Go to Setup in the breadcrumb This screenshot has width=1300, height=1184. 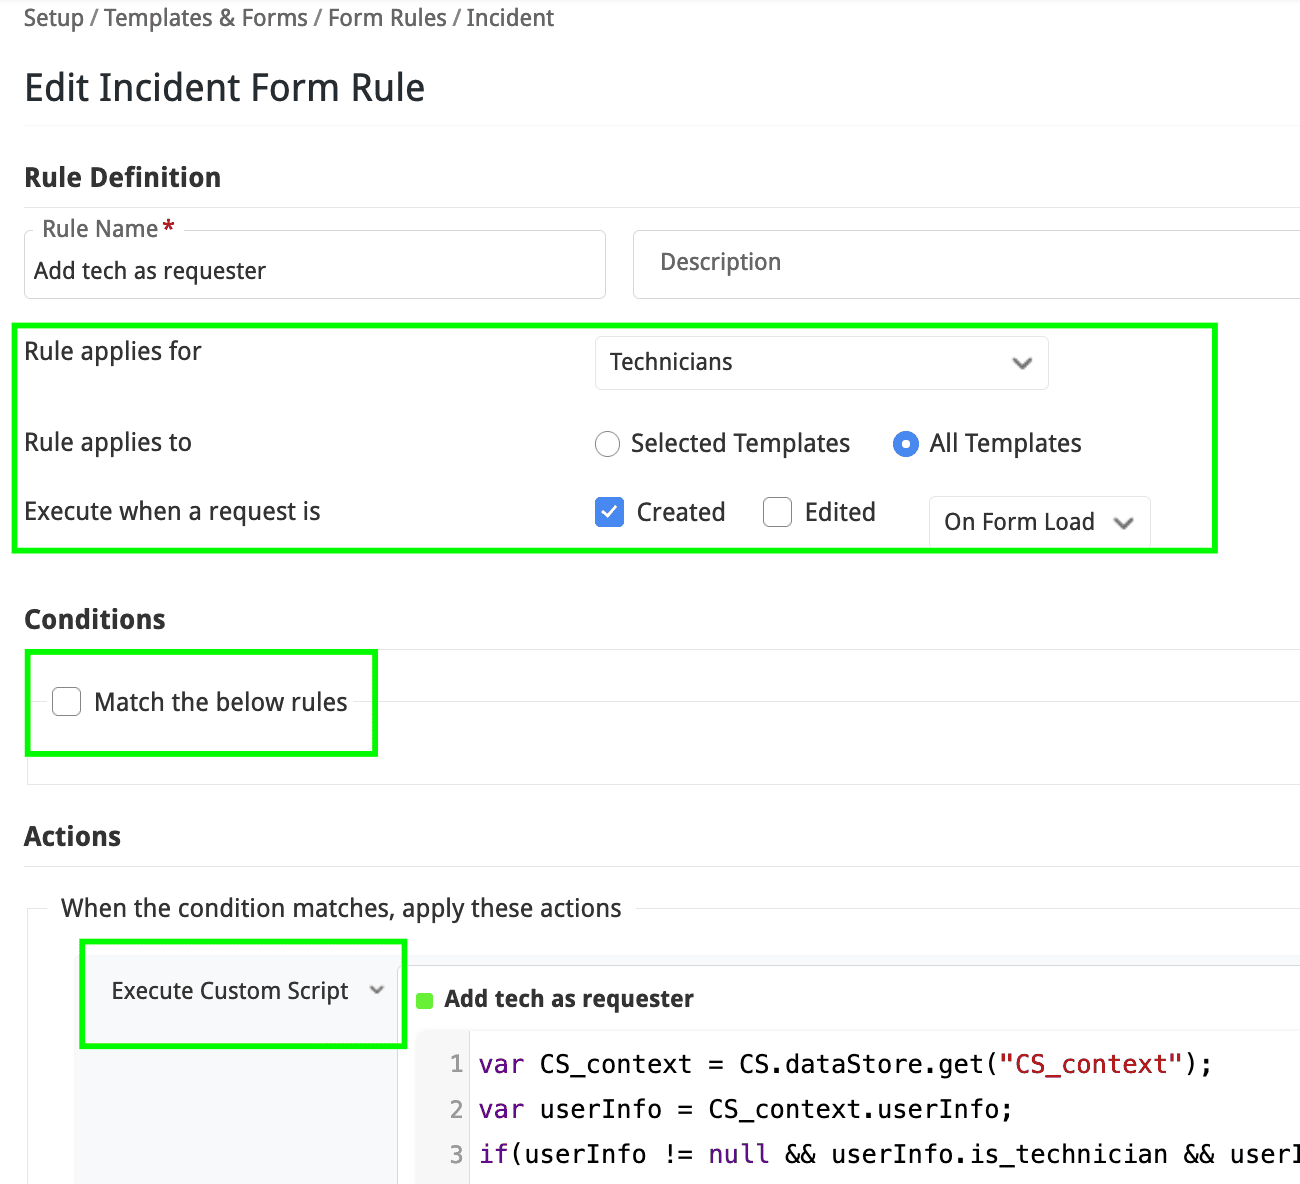coord(53,18)
